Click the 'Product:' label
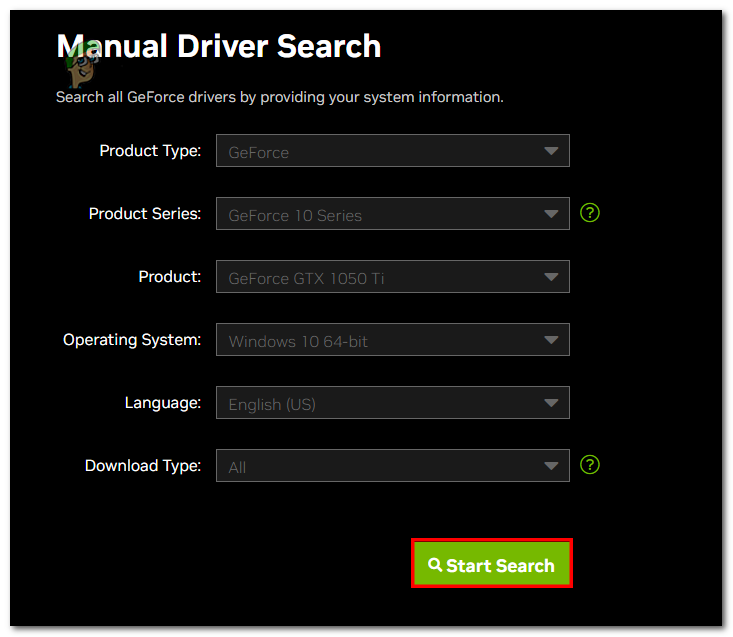This screenshot has height=637, width=733. coord(170,277)
